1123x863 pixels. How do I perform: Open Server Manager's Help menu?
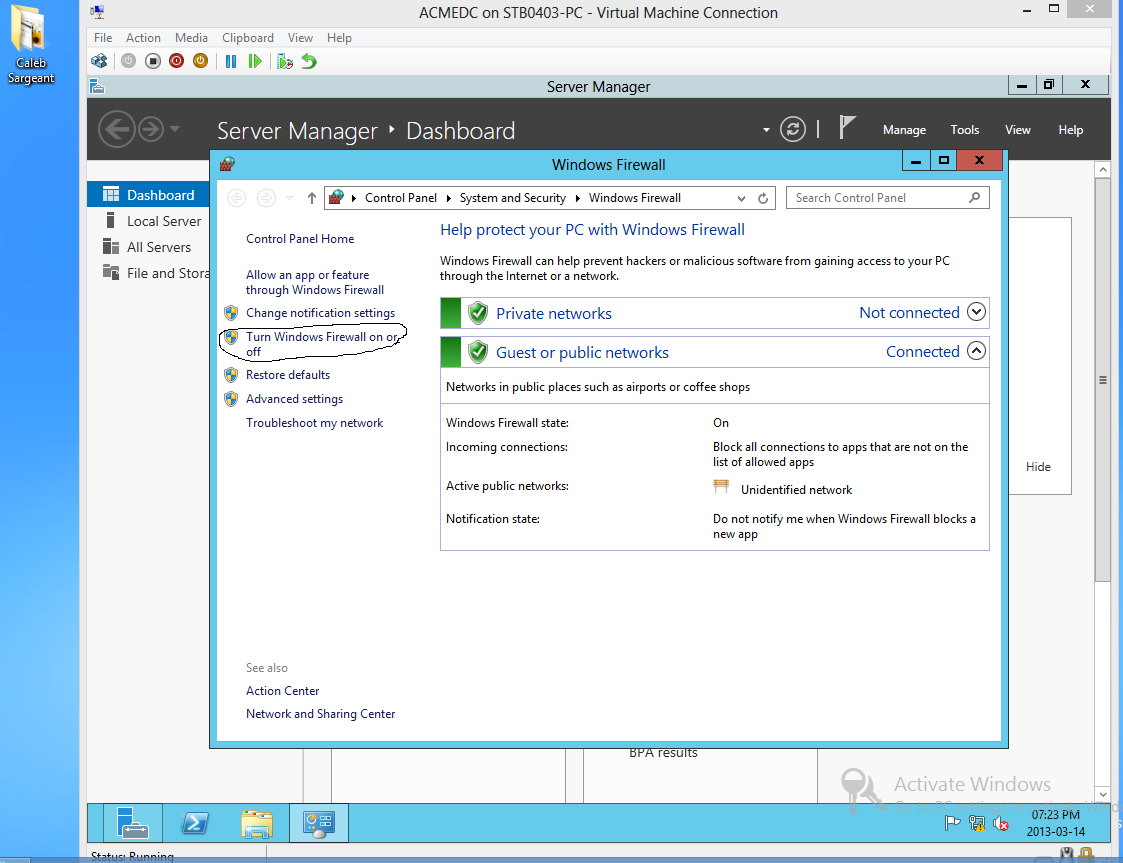coord(1070,130)
